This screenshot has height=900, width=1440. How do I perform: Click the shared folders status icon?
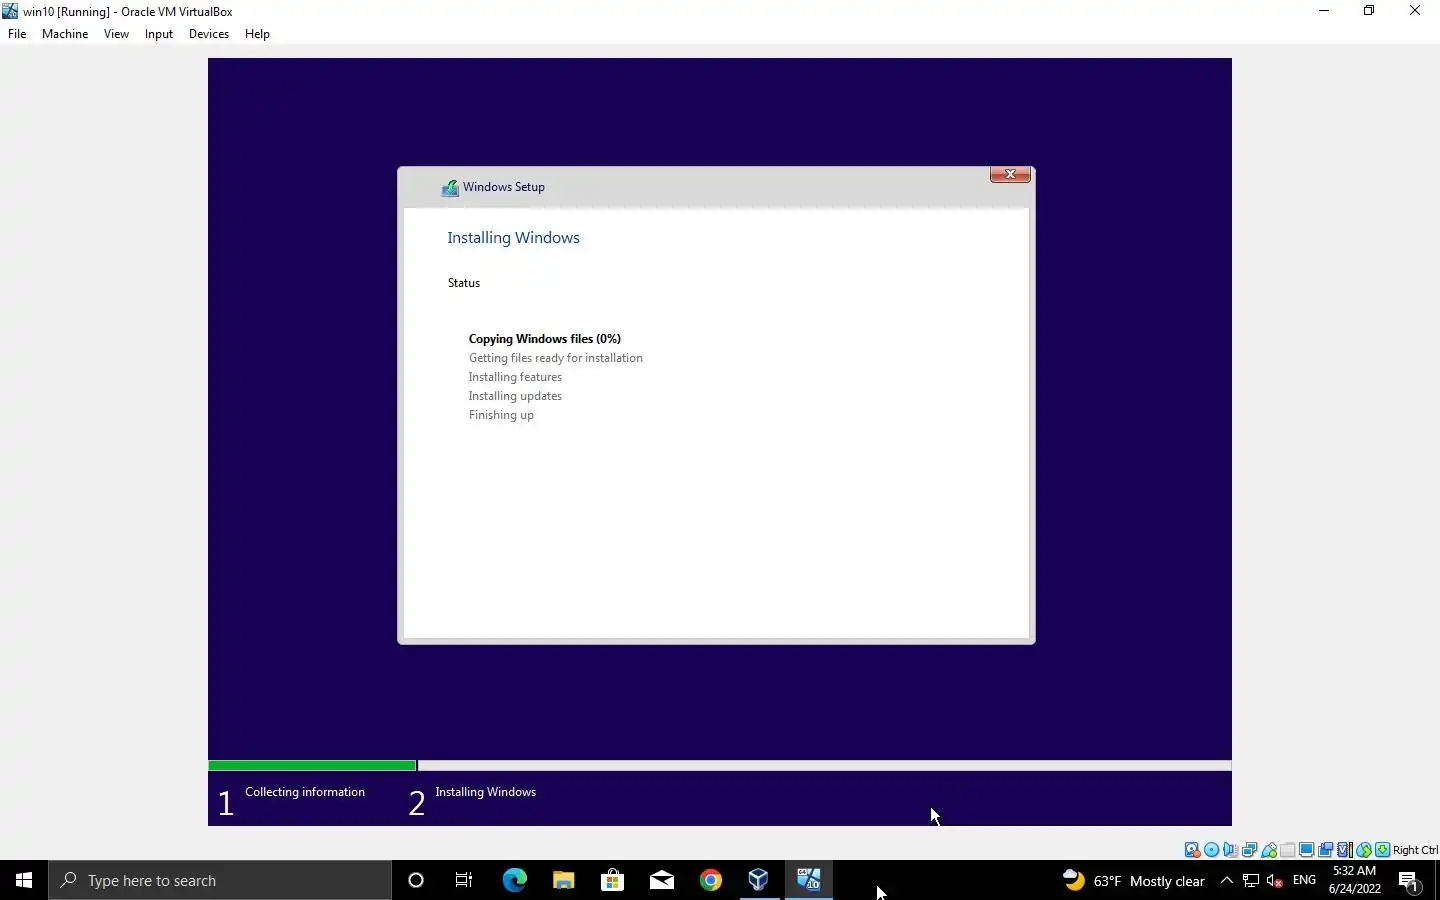point(1288,850)
